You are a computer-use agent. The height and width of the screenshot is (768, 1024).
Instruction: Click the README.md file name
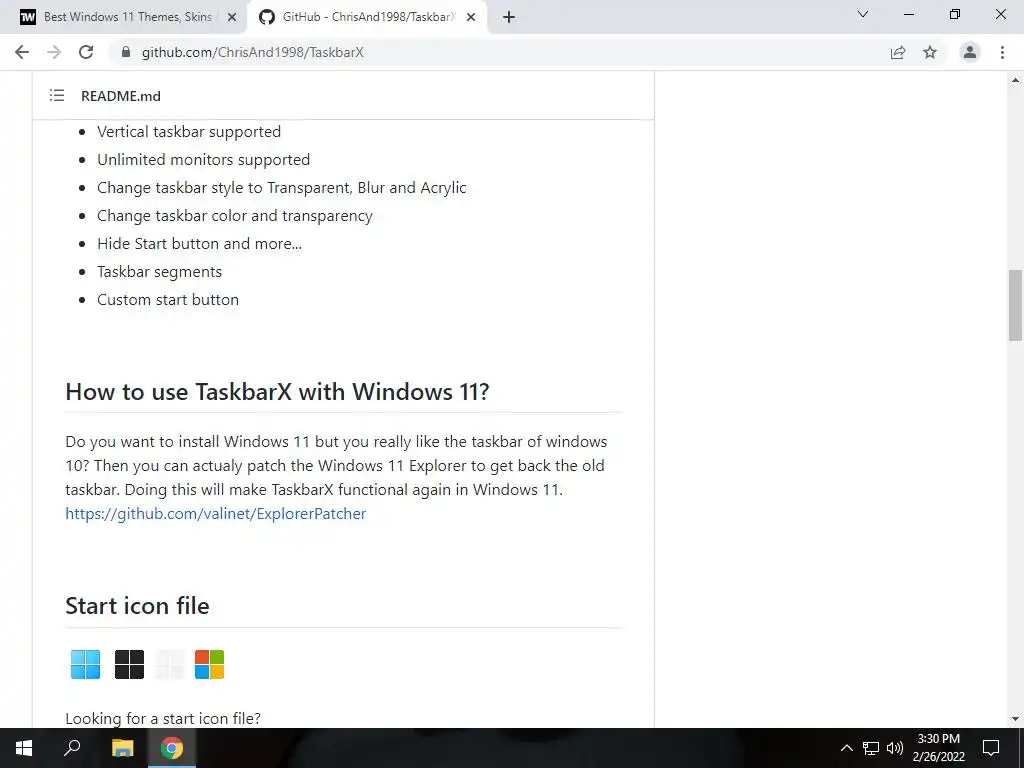coord(121,96)
